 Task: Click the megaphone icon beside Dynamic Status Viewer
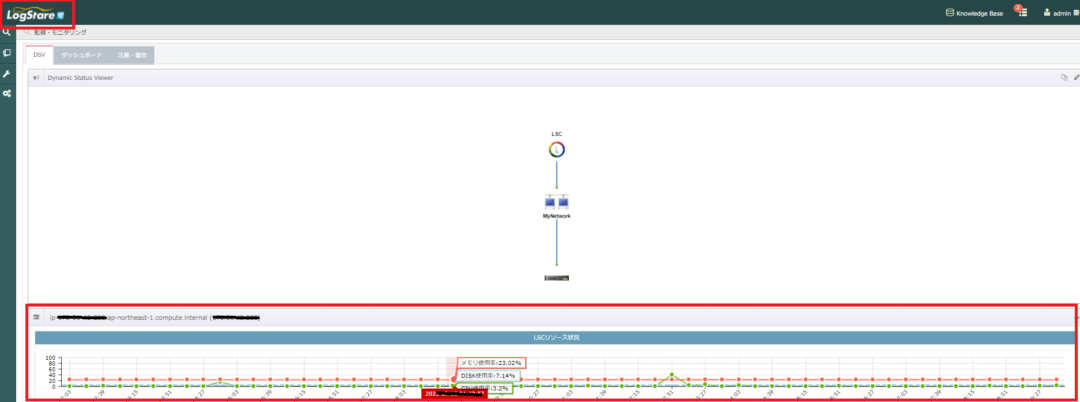36,77
